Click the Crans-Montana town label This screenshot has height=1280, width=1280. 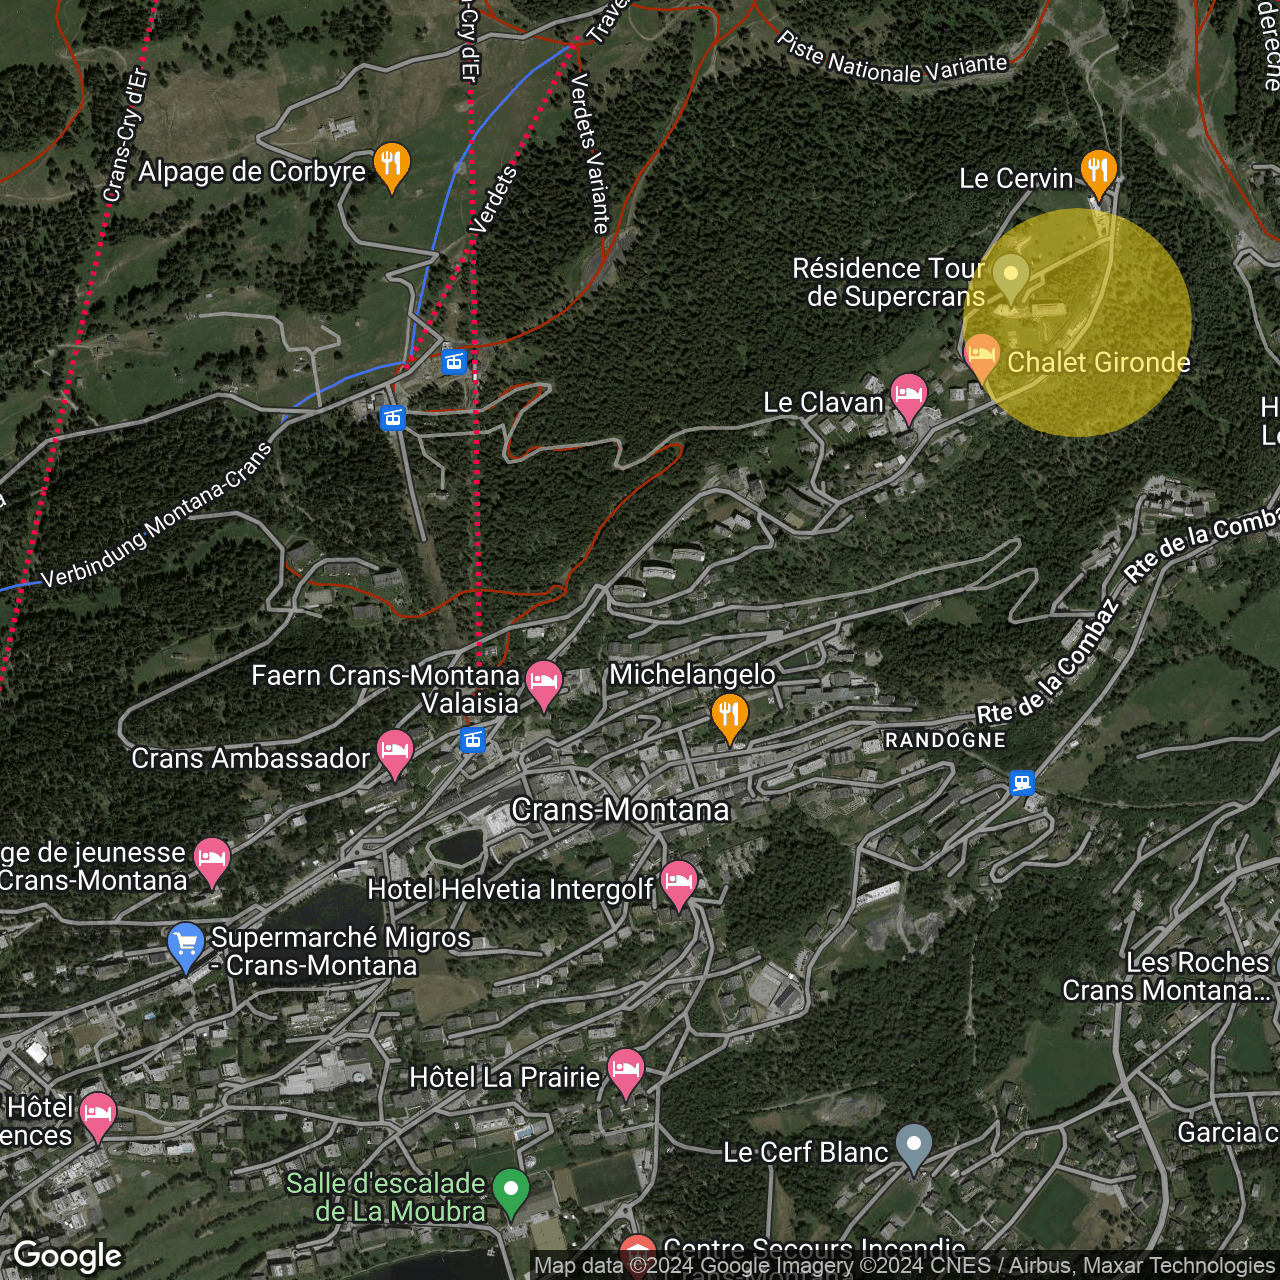point(622,810)
